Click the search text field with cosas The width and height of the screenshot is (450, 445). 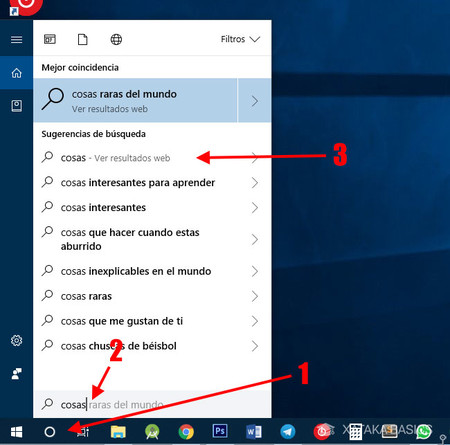[152, 404]
